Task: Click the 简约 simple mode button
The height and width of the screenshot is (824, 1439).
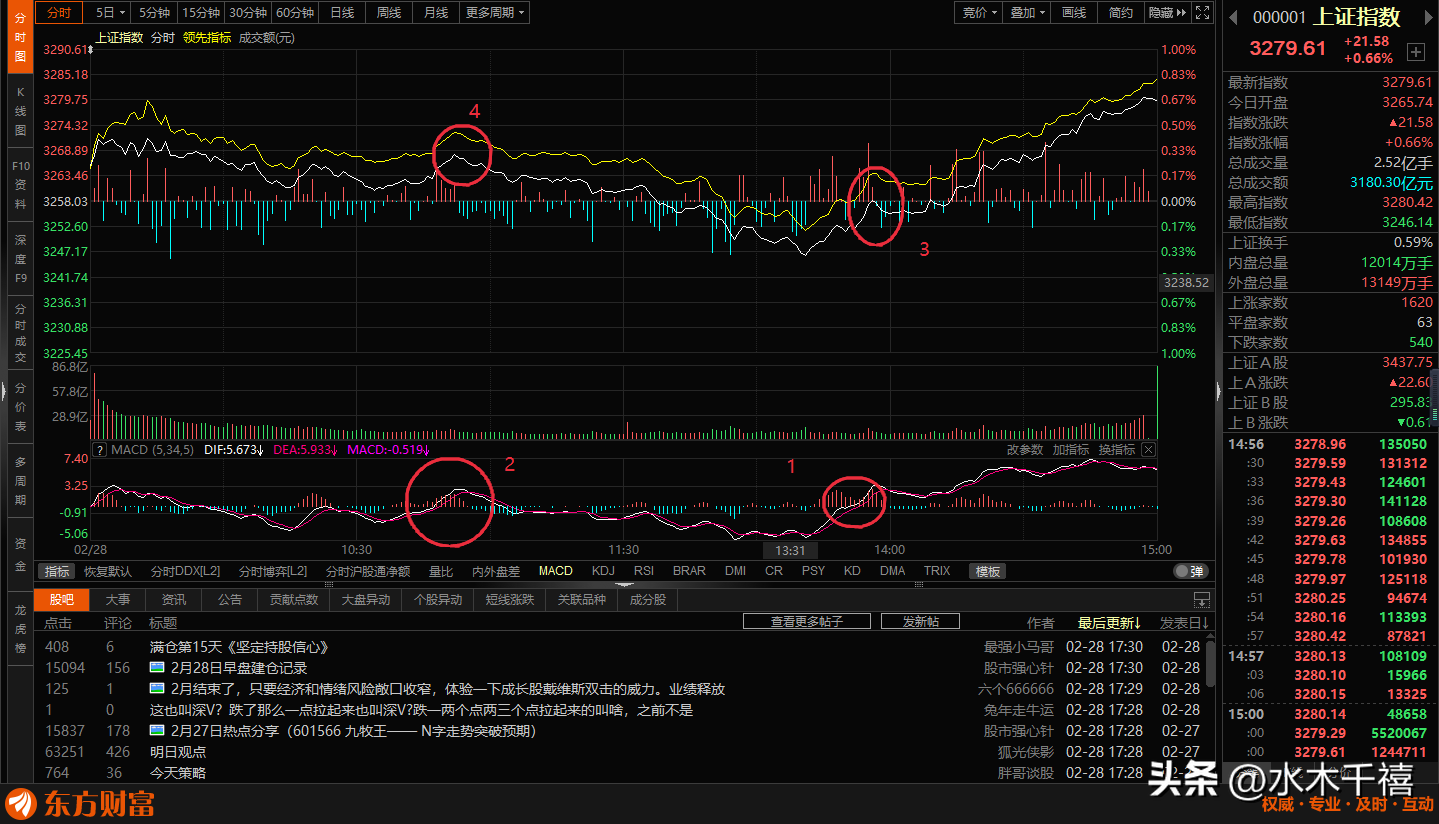Action: tap(1121, 13)
